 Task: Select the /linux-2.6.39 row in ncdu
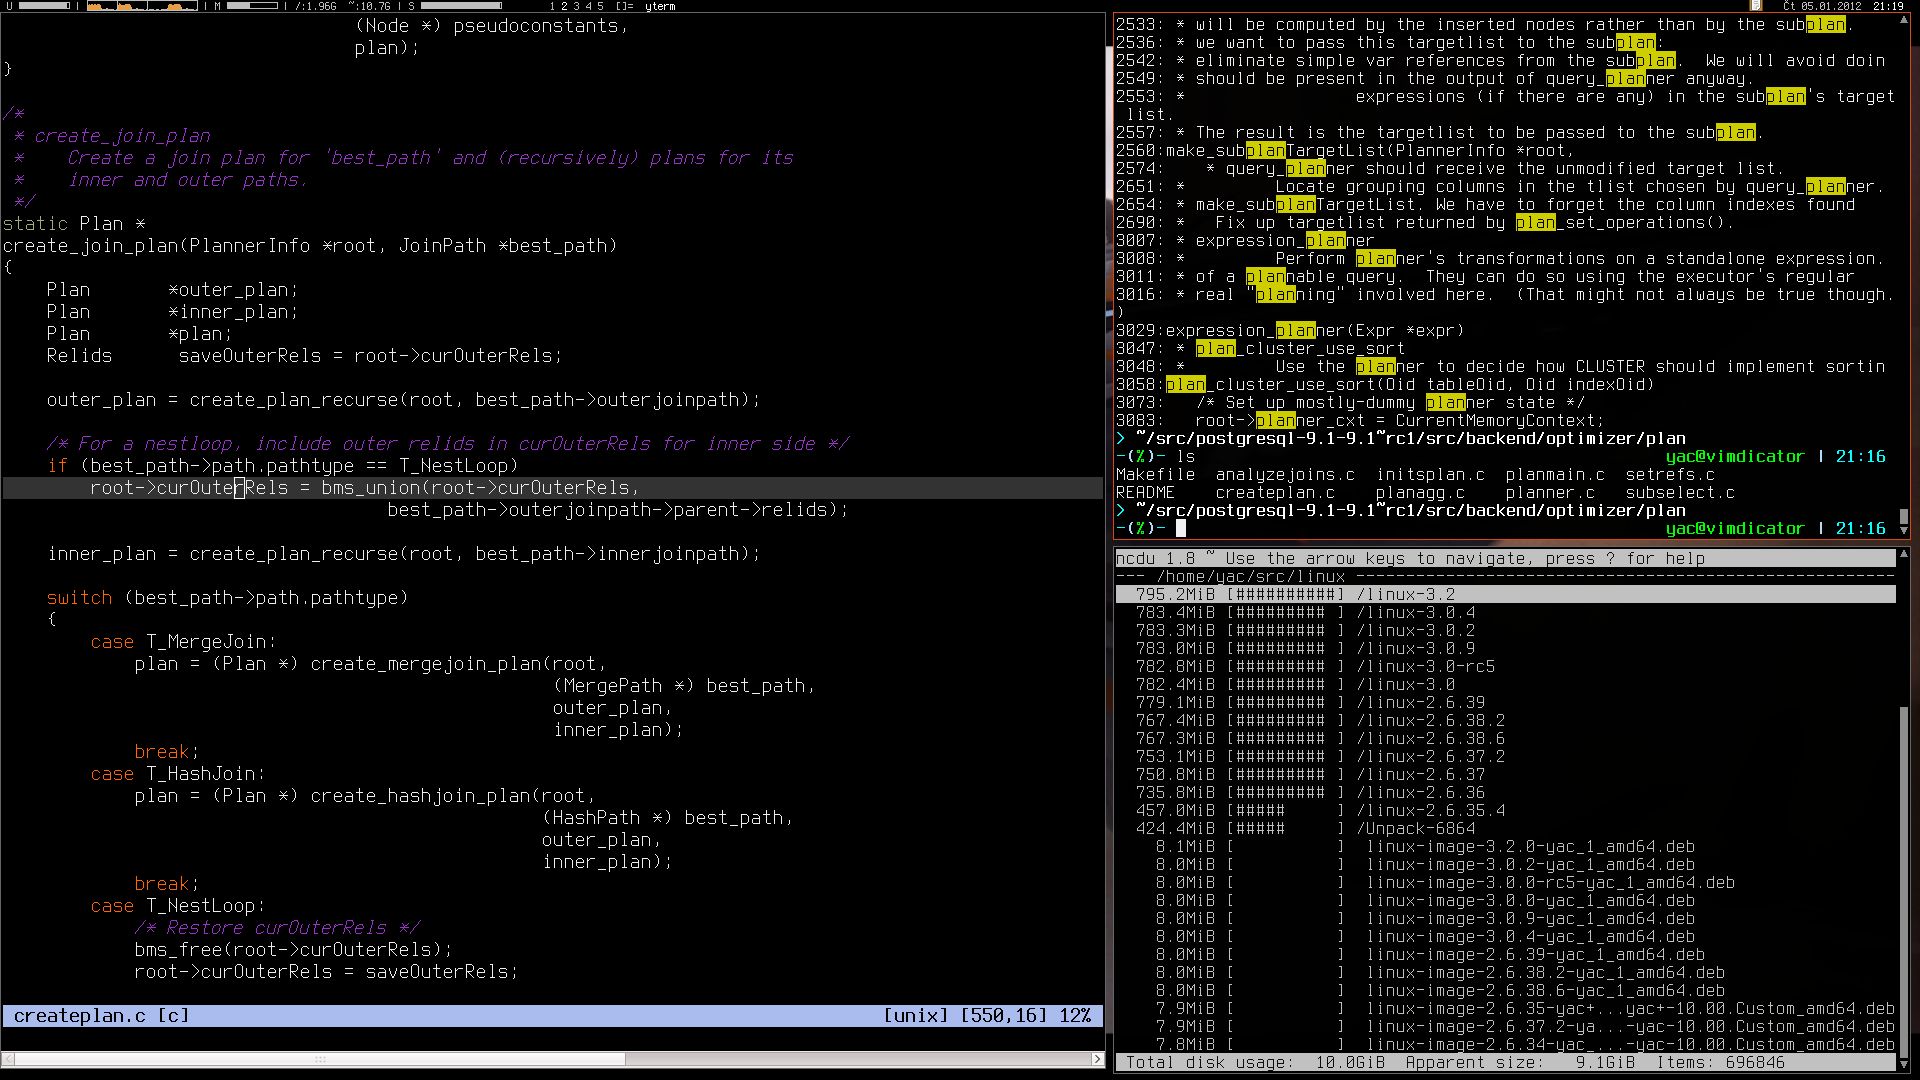click(x=1505, y=703)
